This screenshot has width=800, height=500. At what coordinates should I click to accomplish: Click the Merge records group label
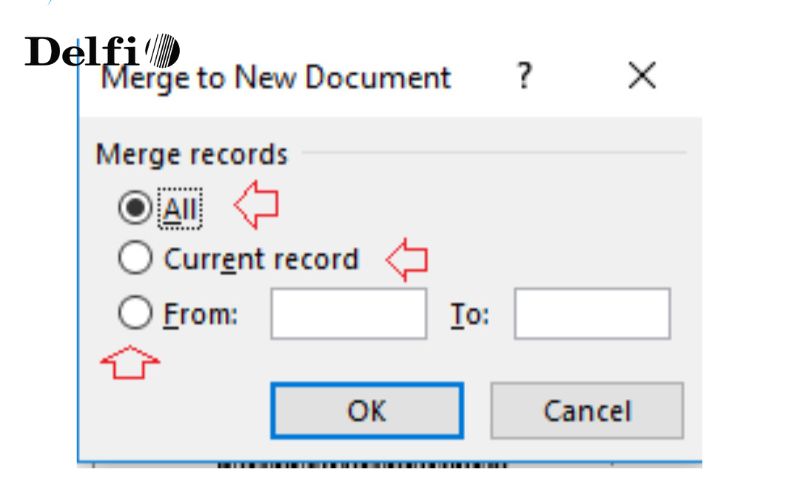coord(192,155)
